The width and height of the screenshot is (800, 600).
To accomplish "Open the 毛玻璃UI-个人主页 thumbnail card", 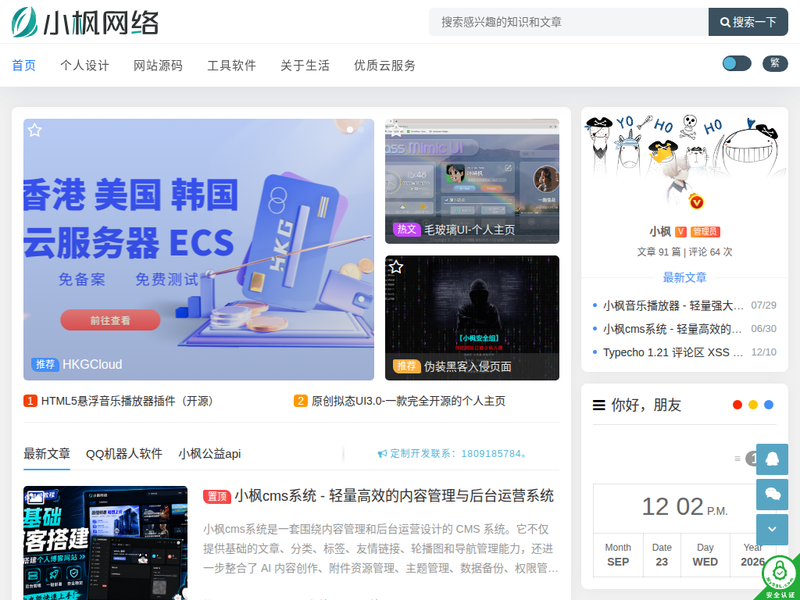I will [472, 181].
